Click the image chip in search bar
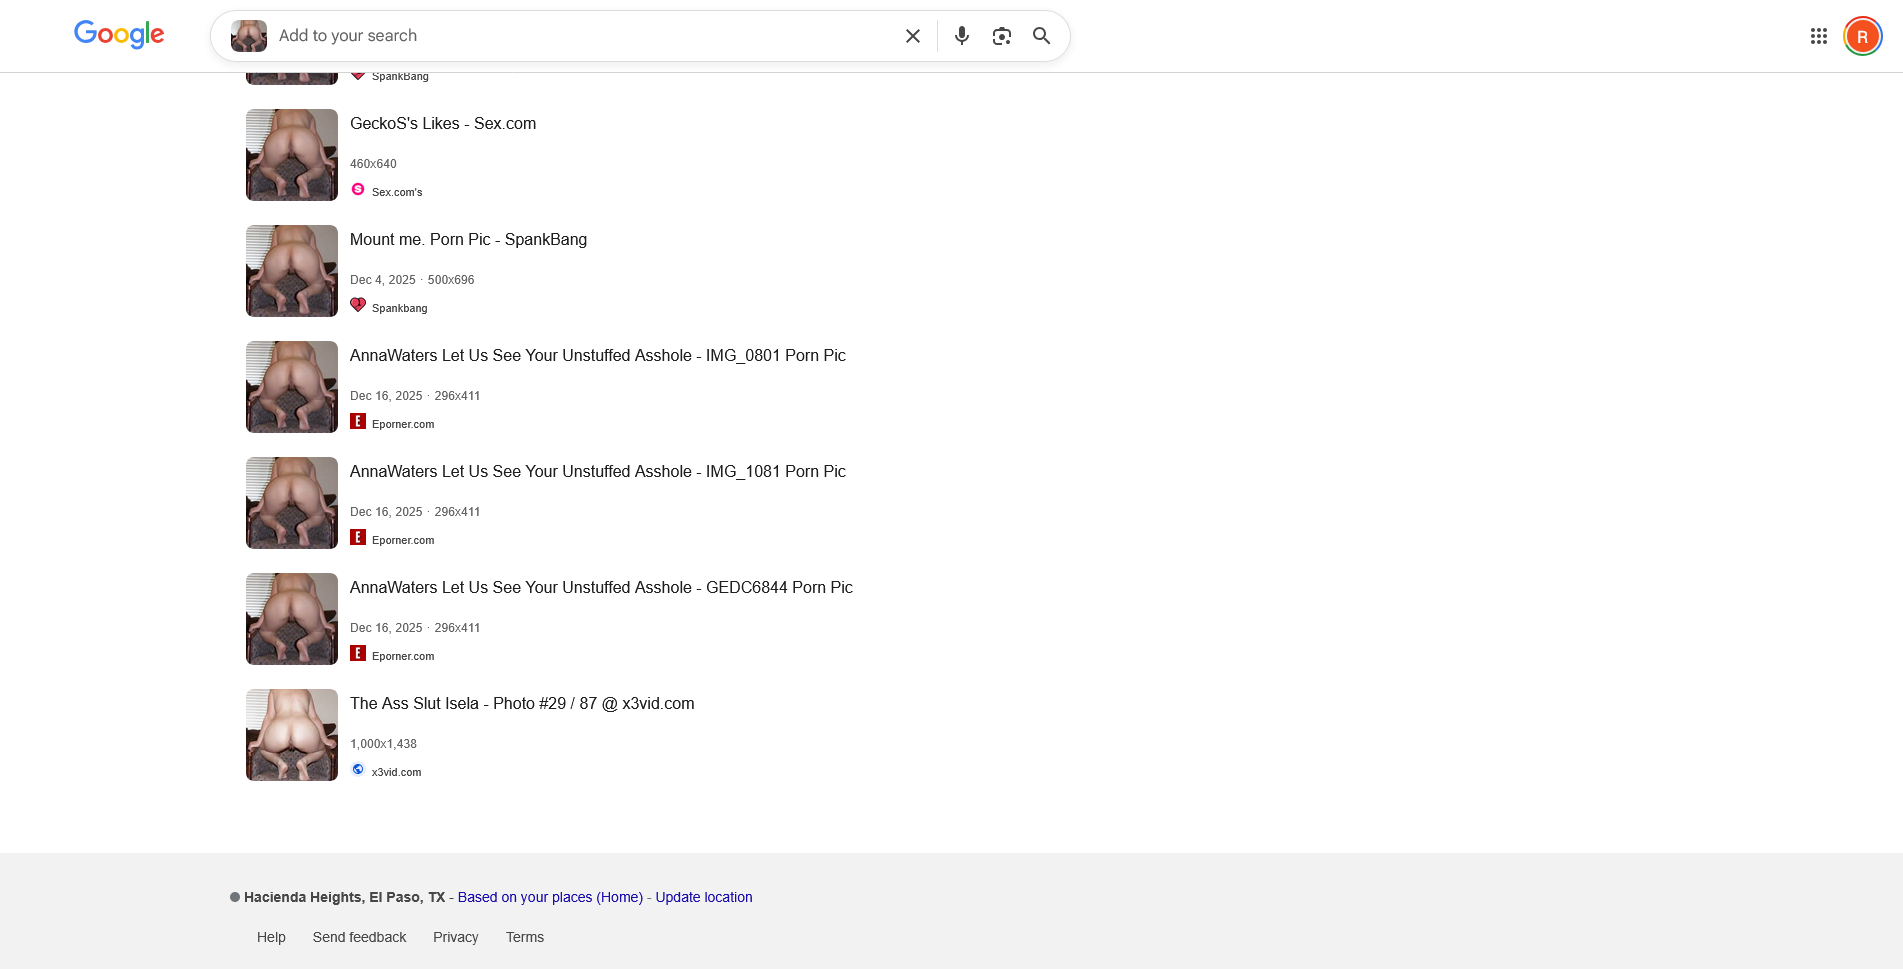1903x969 pixels. click(x=249, y=36)
